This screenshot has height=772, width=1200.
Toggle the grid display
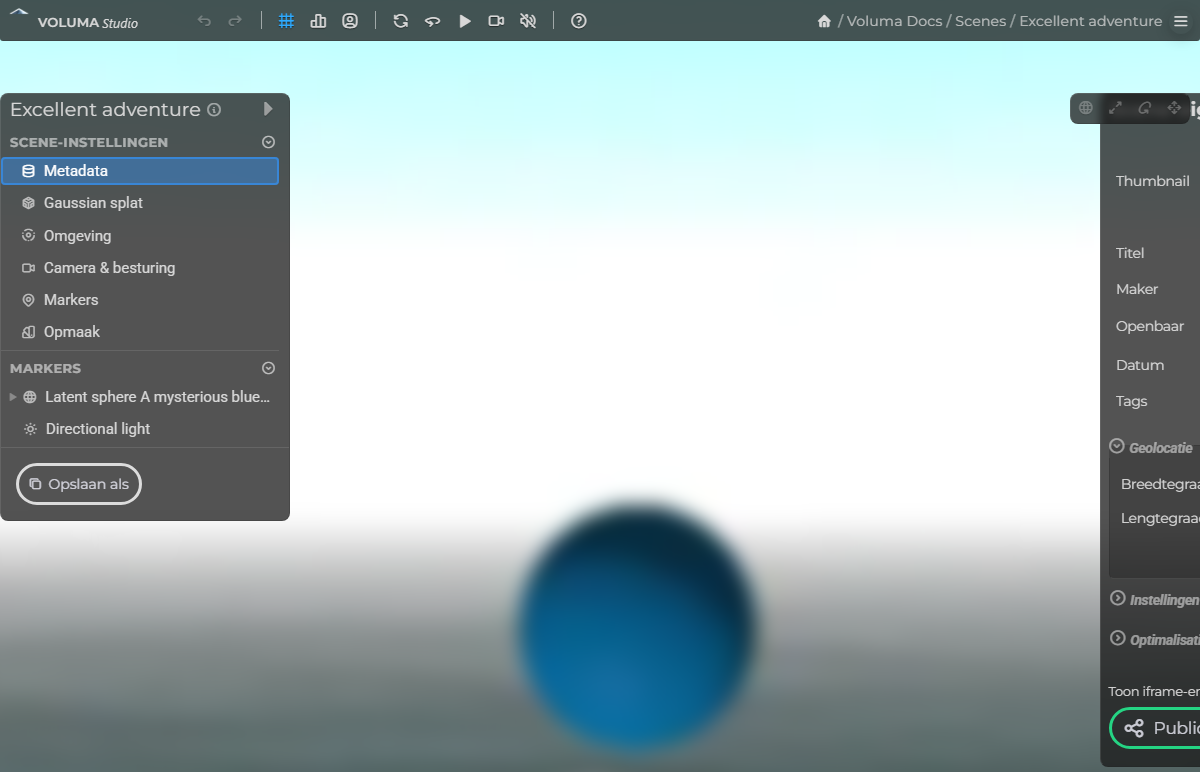click(x=286, y=21)
